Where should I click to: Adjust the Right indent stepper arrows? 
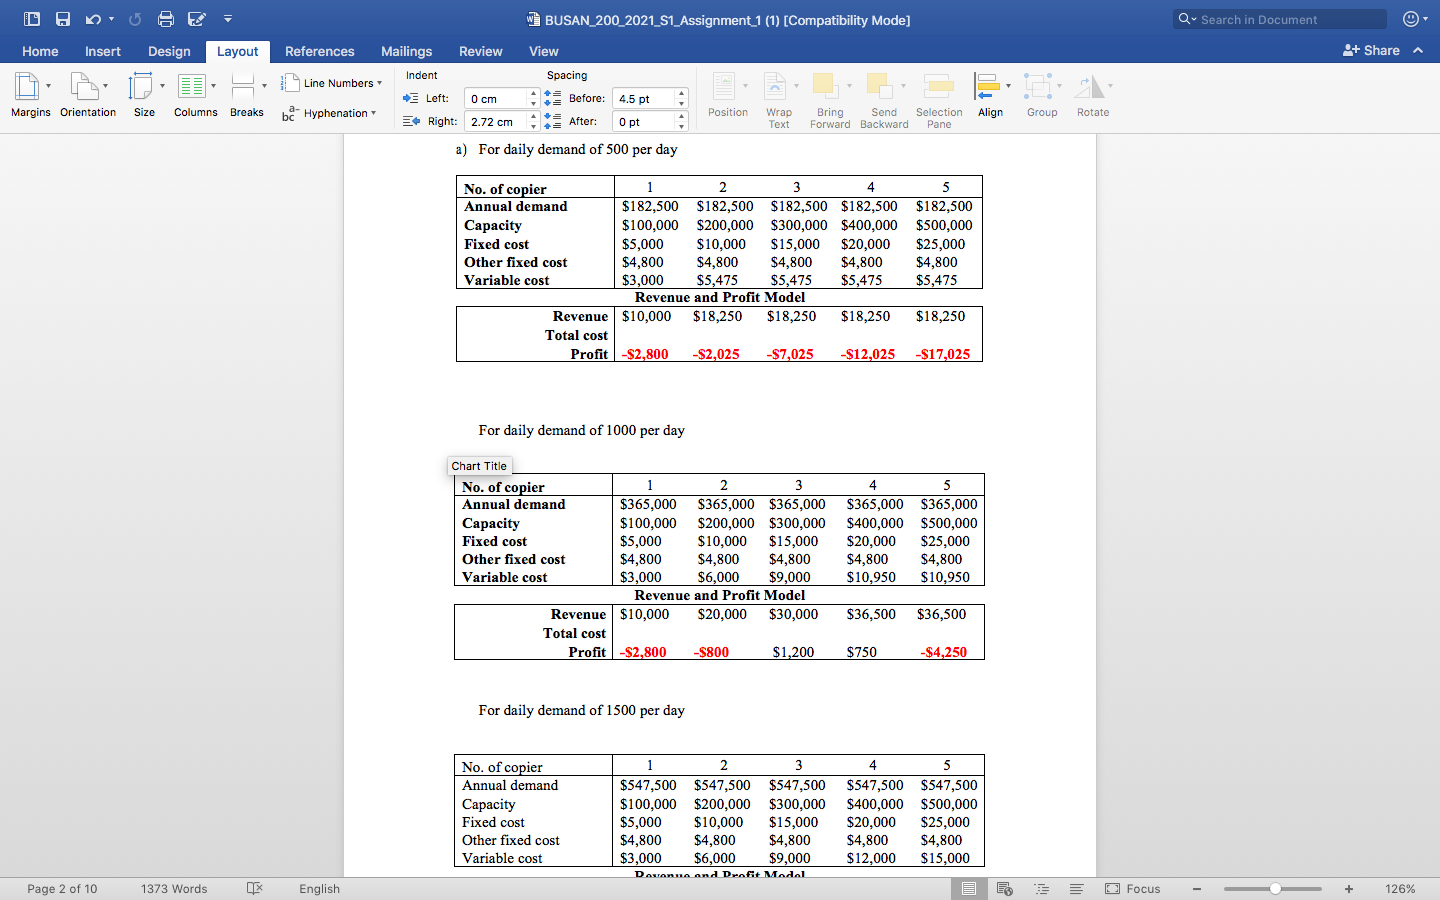click(533, 121)
